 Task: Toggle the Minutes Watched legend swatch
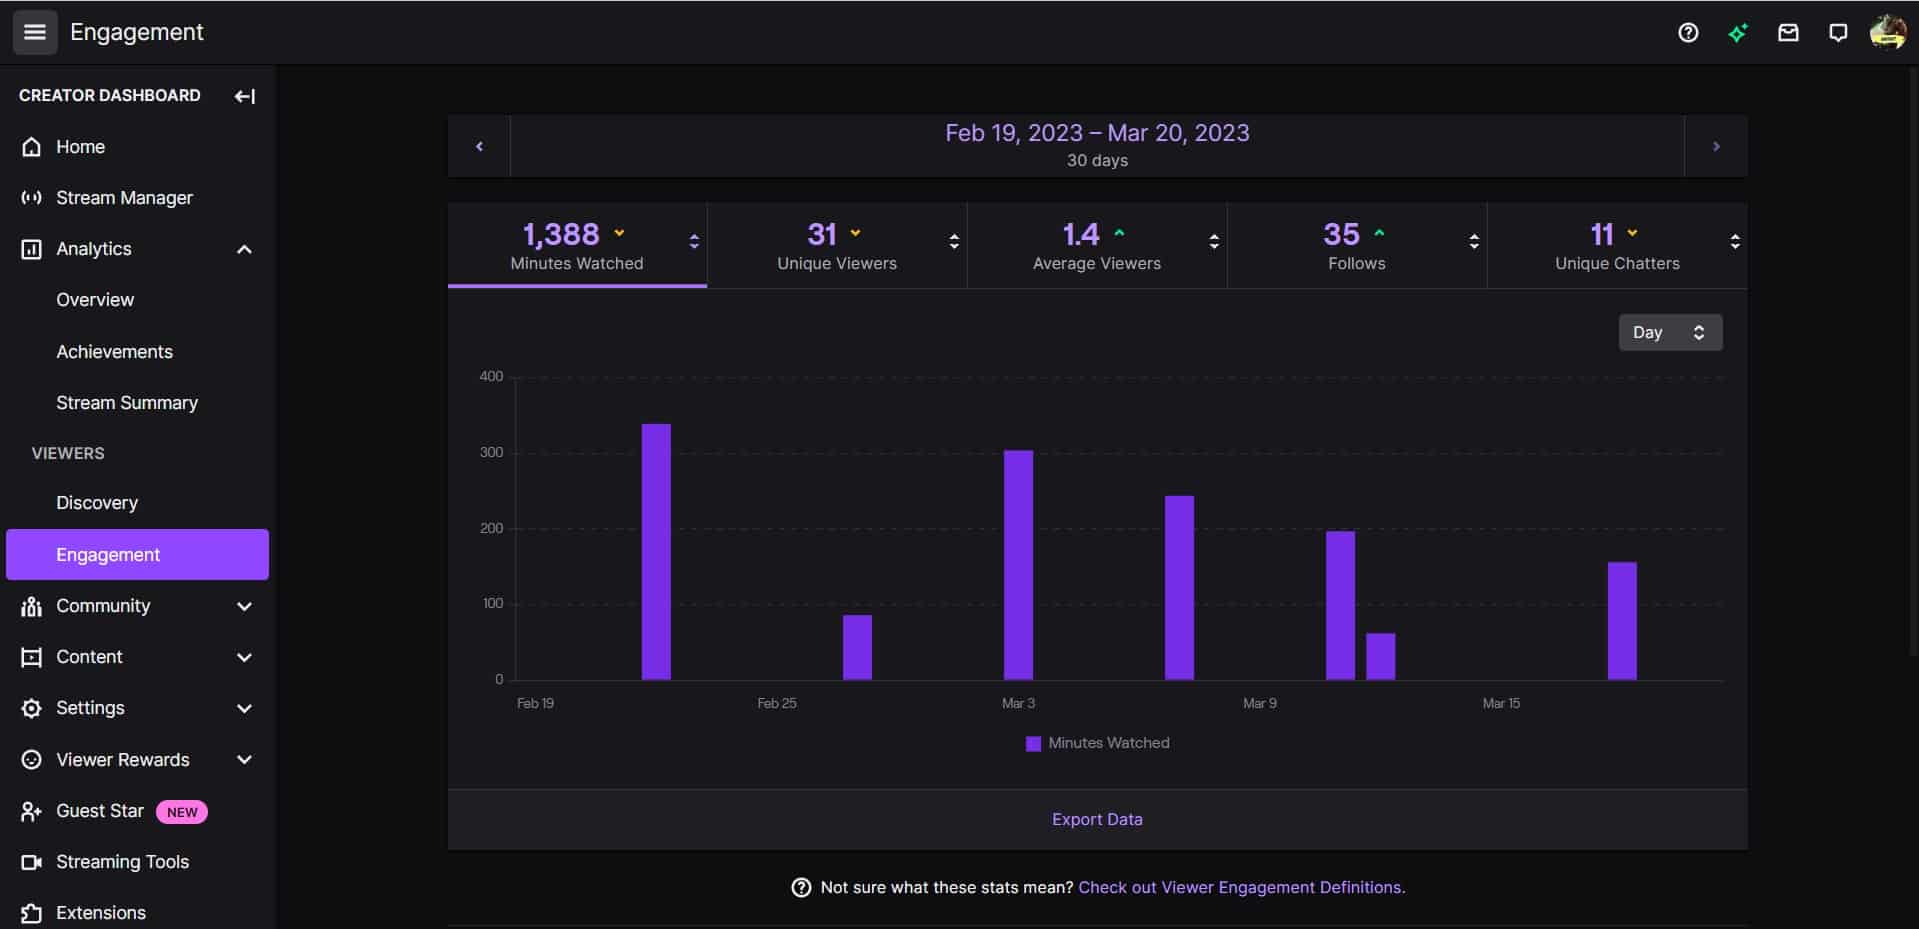(x=1033, y=743)
